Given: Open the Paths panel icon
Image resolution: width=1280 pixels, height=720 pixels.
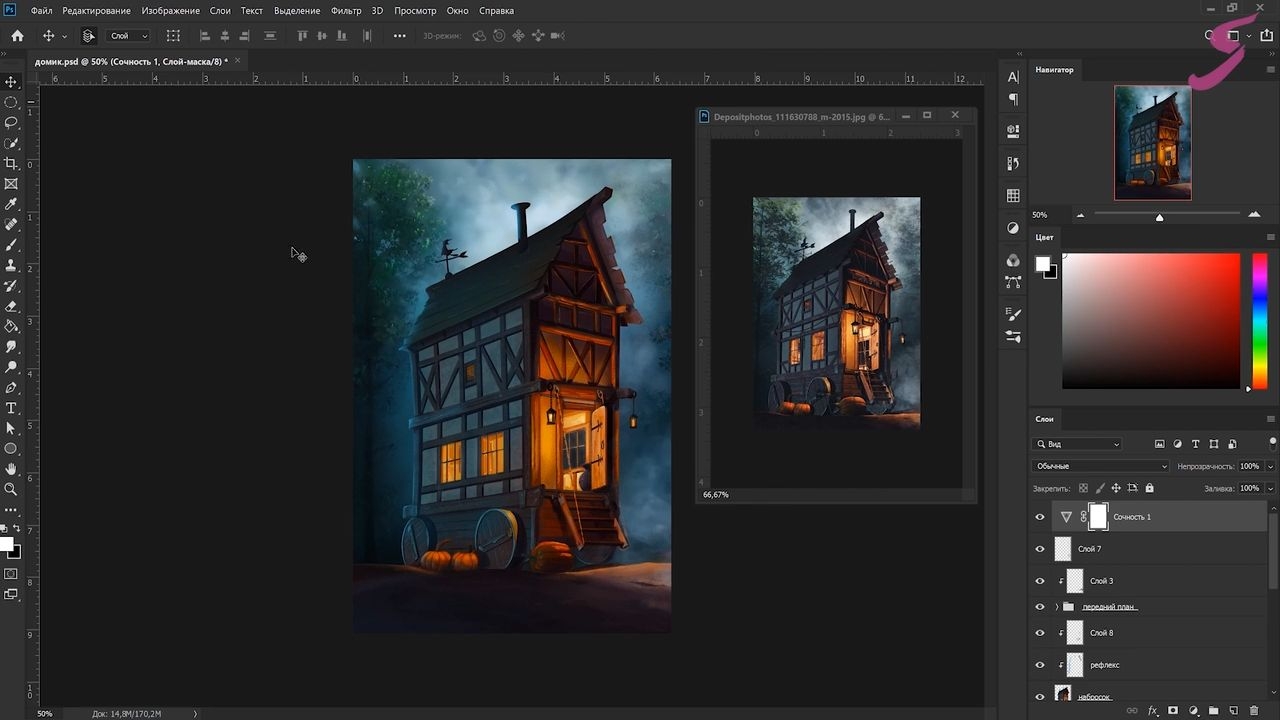Looking at the screenshot, I should pos(1013,282).
